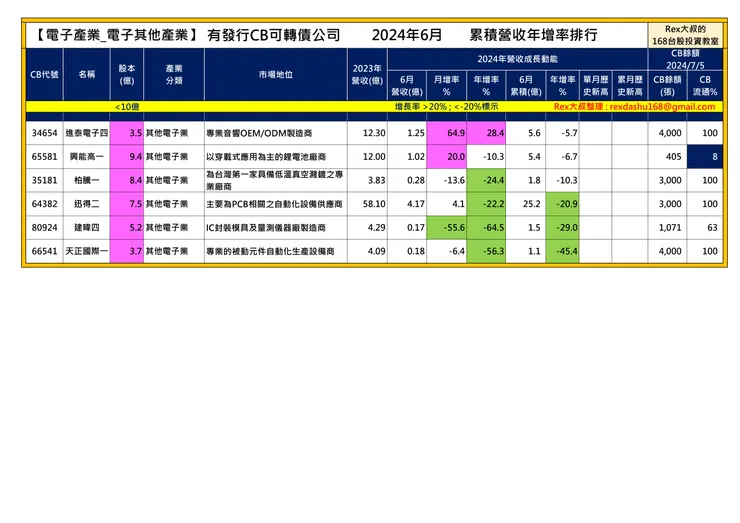Click the 2023年營收(億) column header
Viewport: 740px width, 523px height.
click(x=367, y=75)
